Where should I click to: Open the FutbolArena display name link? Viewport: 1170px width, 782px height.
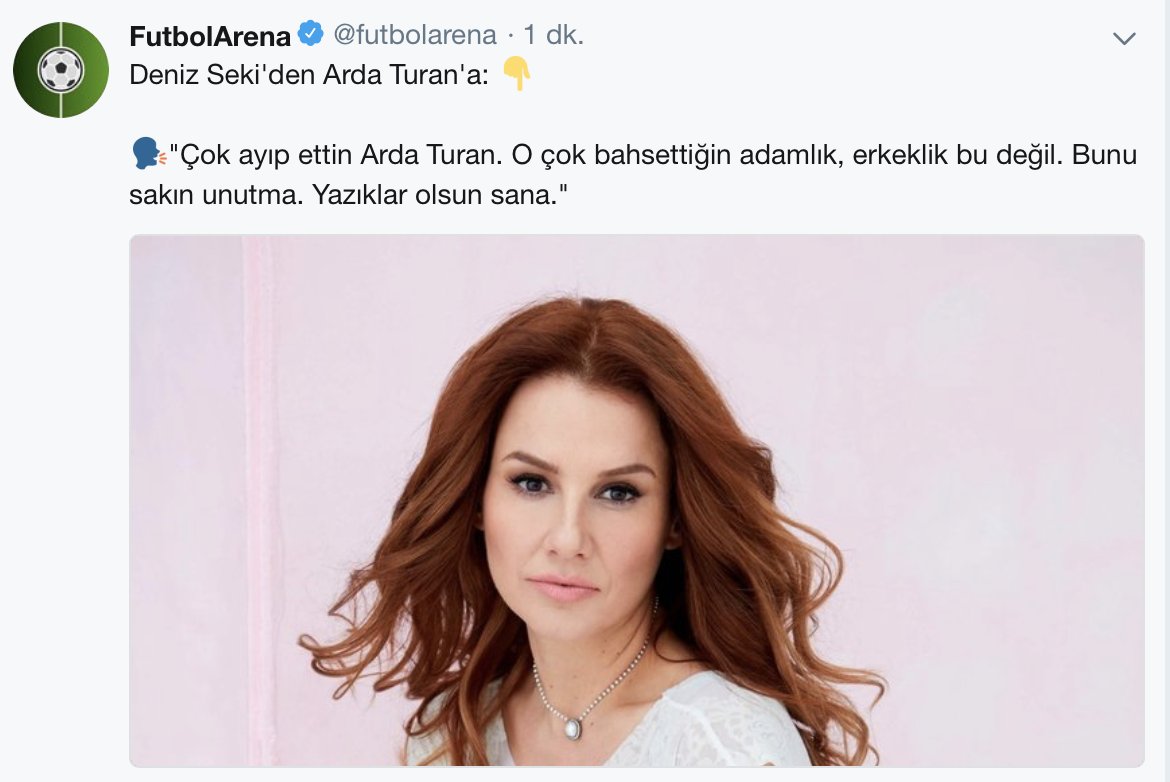(x=210, y=35)
